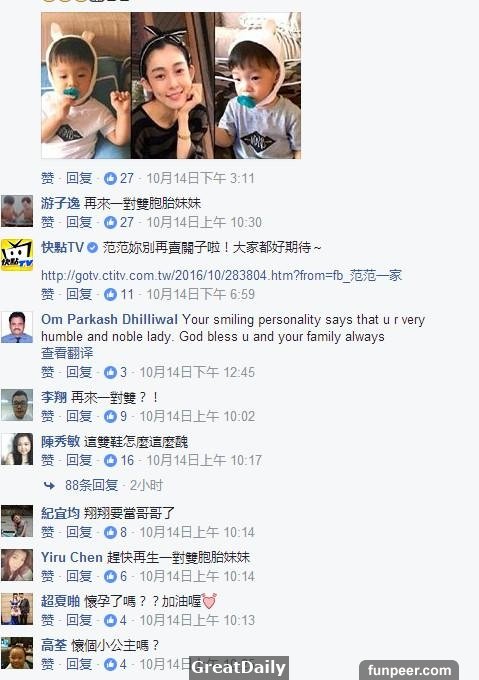Click 赞 under 高荃's comment

tap(48, 664)
